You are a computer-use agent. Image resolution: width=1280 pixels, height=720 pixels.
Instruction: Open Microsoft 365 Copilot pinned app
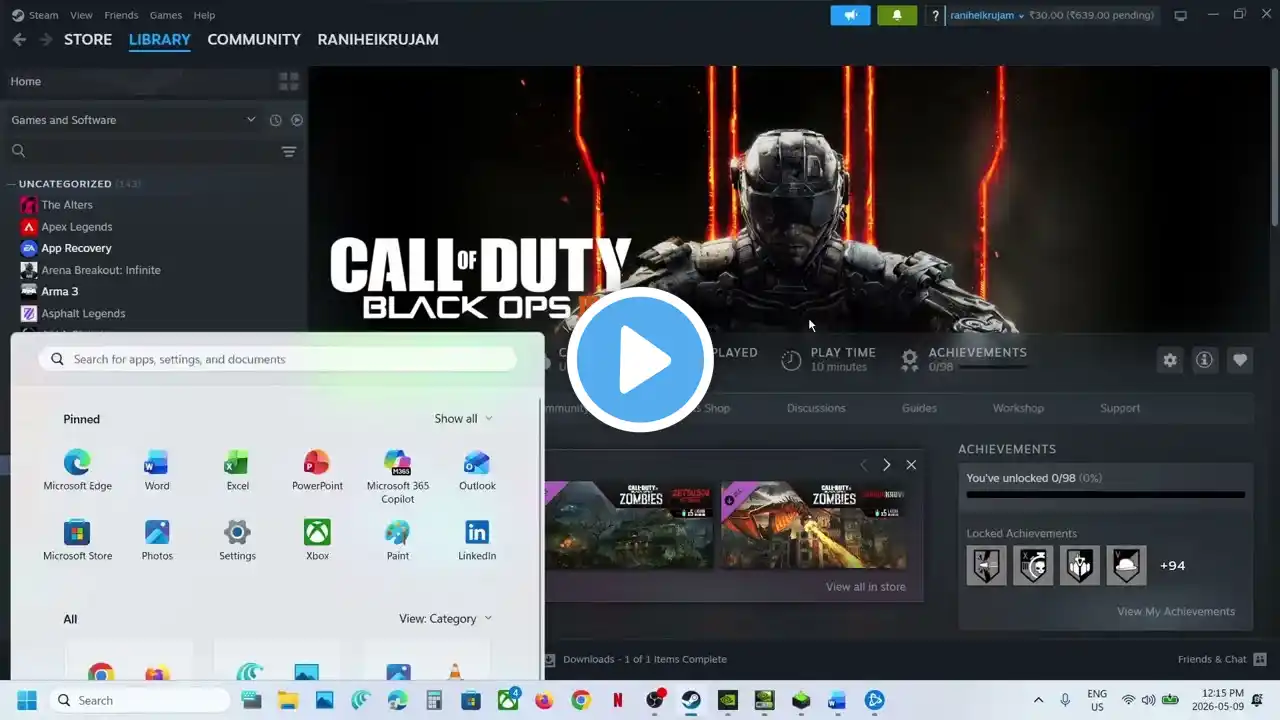pyautogui.click(x=397, y=476)
